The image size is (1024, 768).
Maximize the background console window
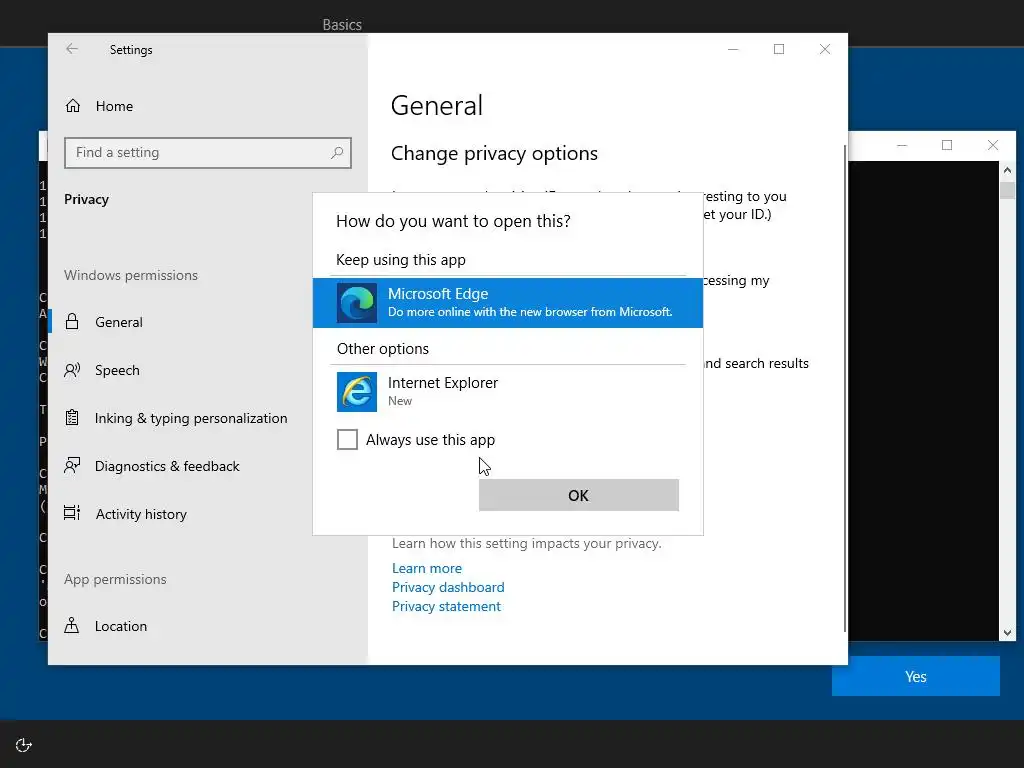pyautogui.click(x=947, y=145)
